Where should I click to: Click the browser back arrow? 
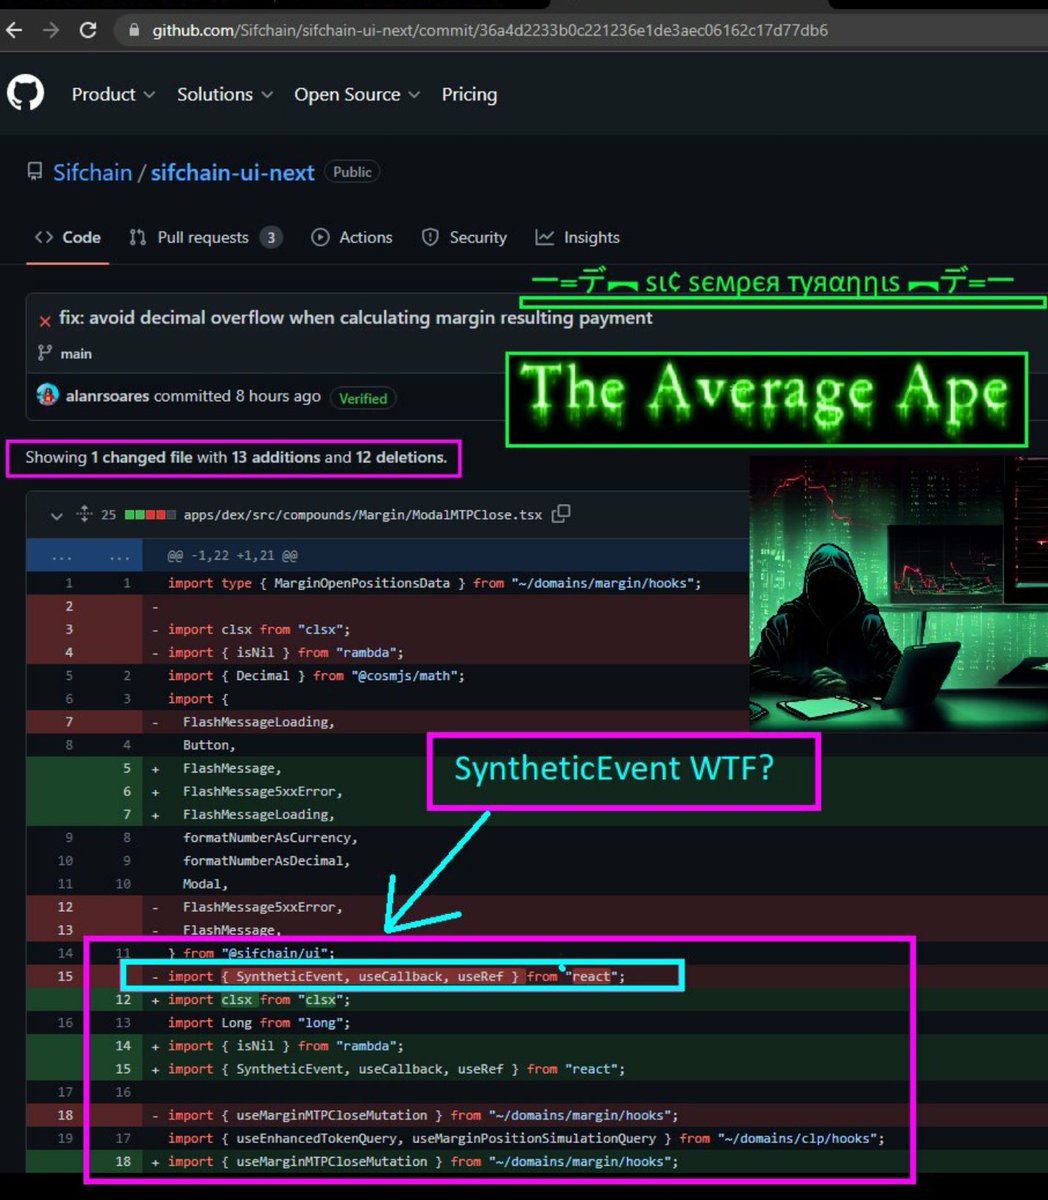pos(14,30)
